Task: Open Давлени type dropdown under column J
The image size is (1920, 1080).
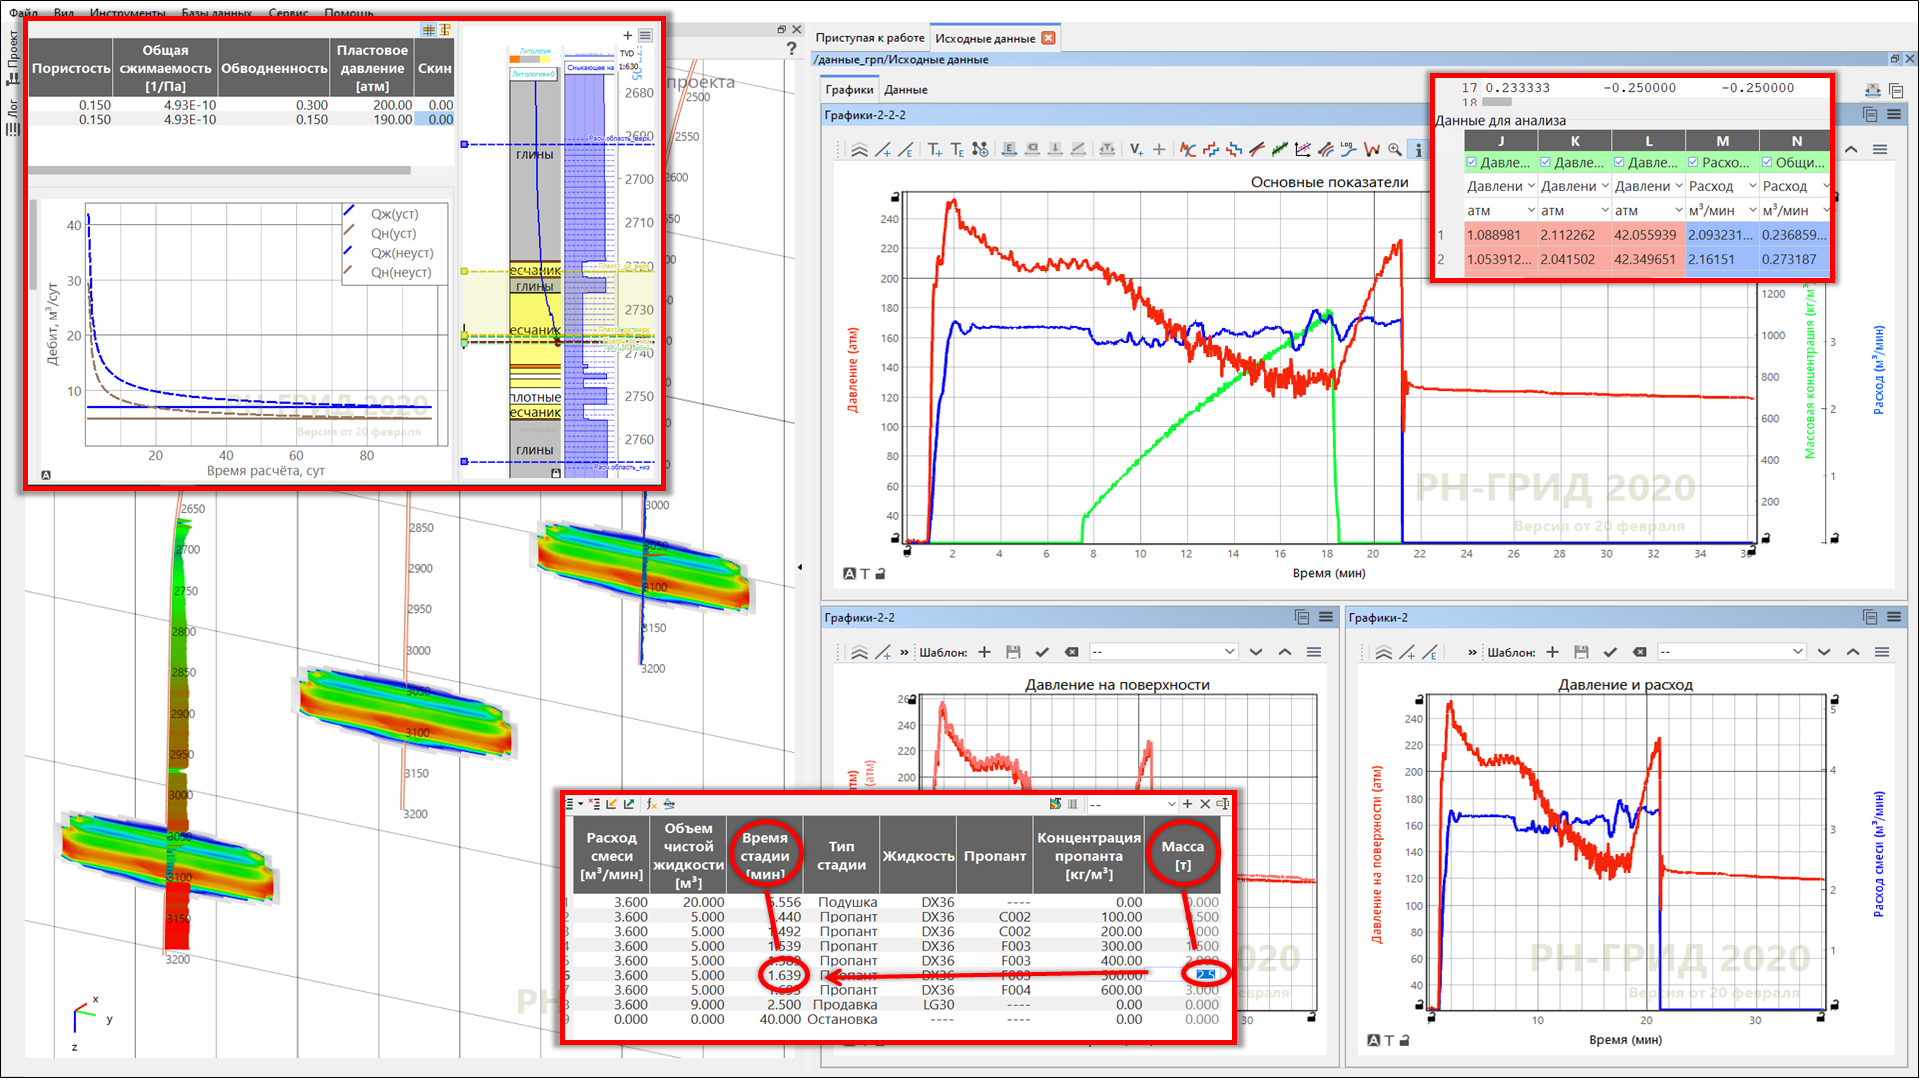Action: click(1500, 186)
